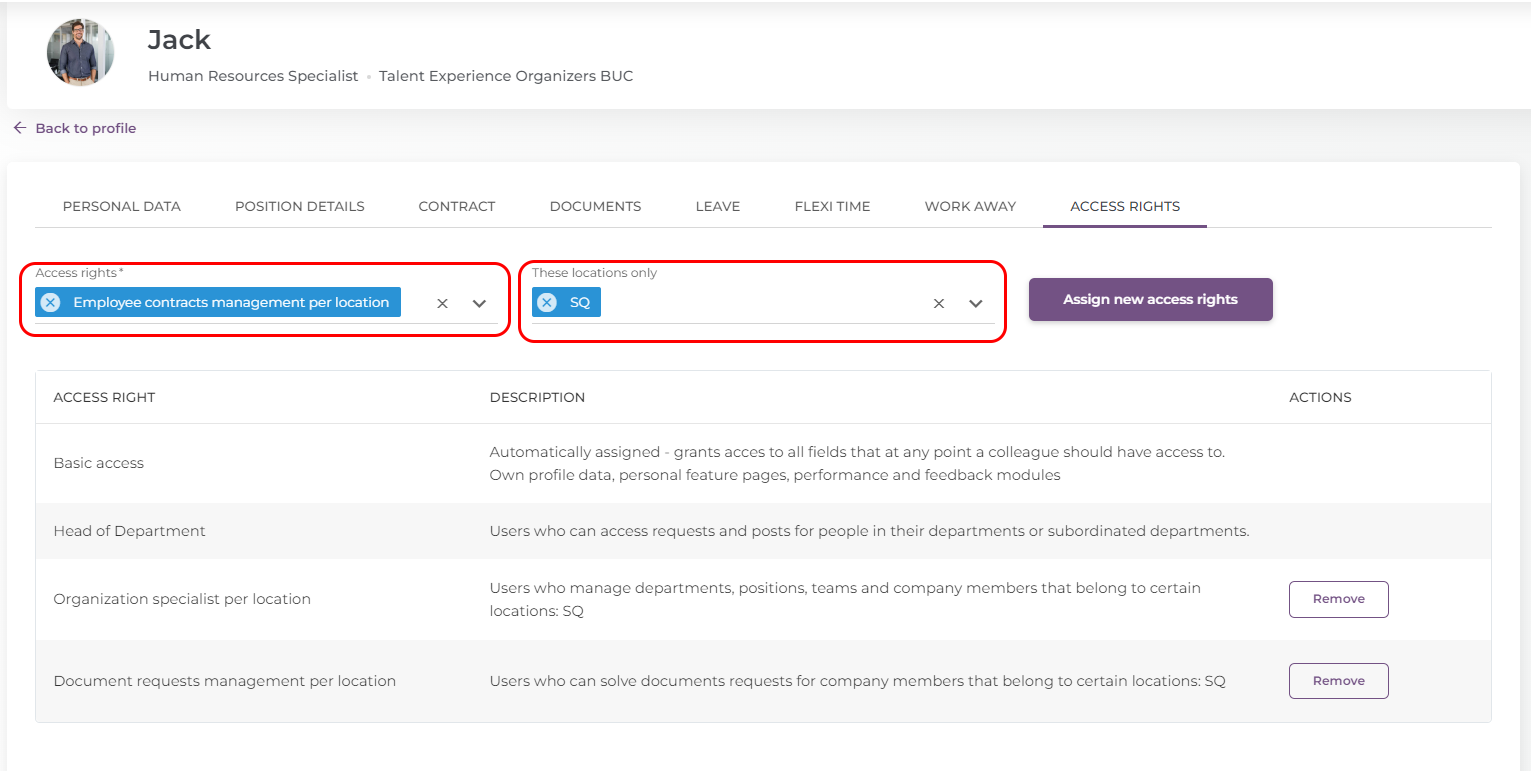Click Assign new access rights button
Viewport: 1531px width, 771px height.
click(x=1150, y=299)
